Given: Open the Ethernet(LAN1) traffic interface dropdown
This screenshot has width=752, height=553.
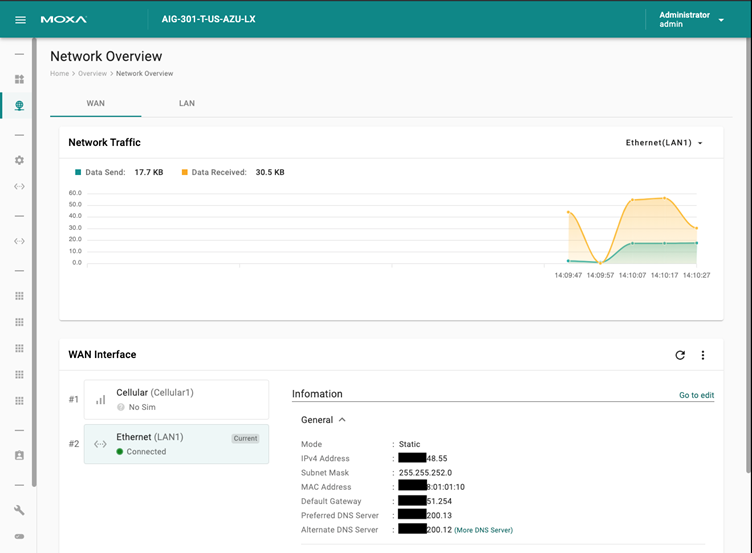Looking at the screenshot, I should [x=664, y=143].
